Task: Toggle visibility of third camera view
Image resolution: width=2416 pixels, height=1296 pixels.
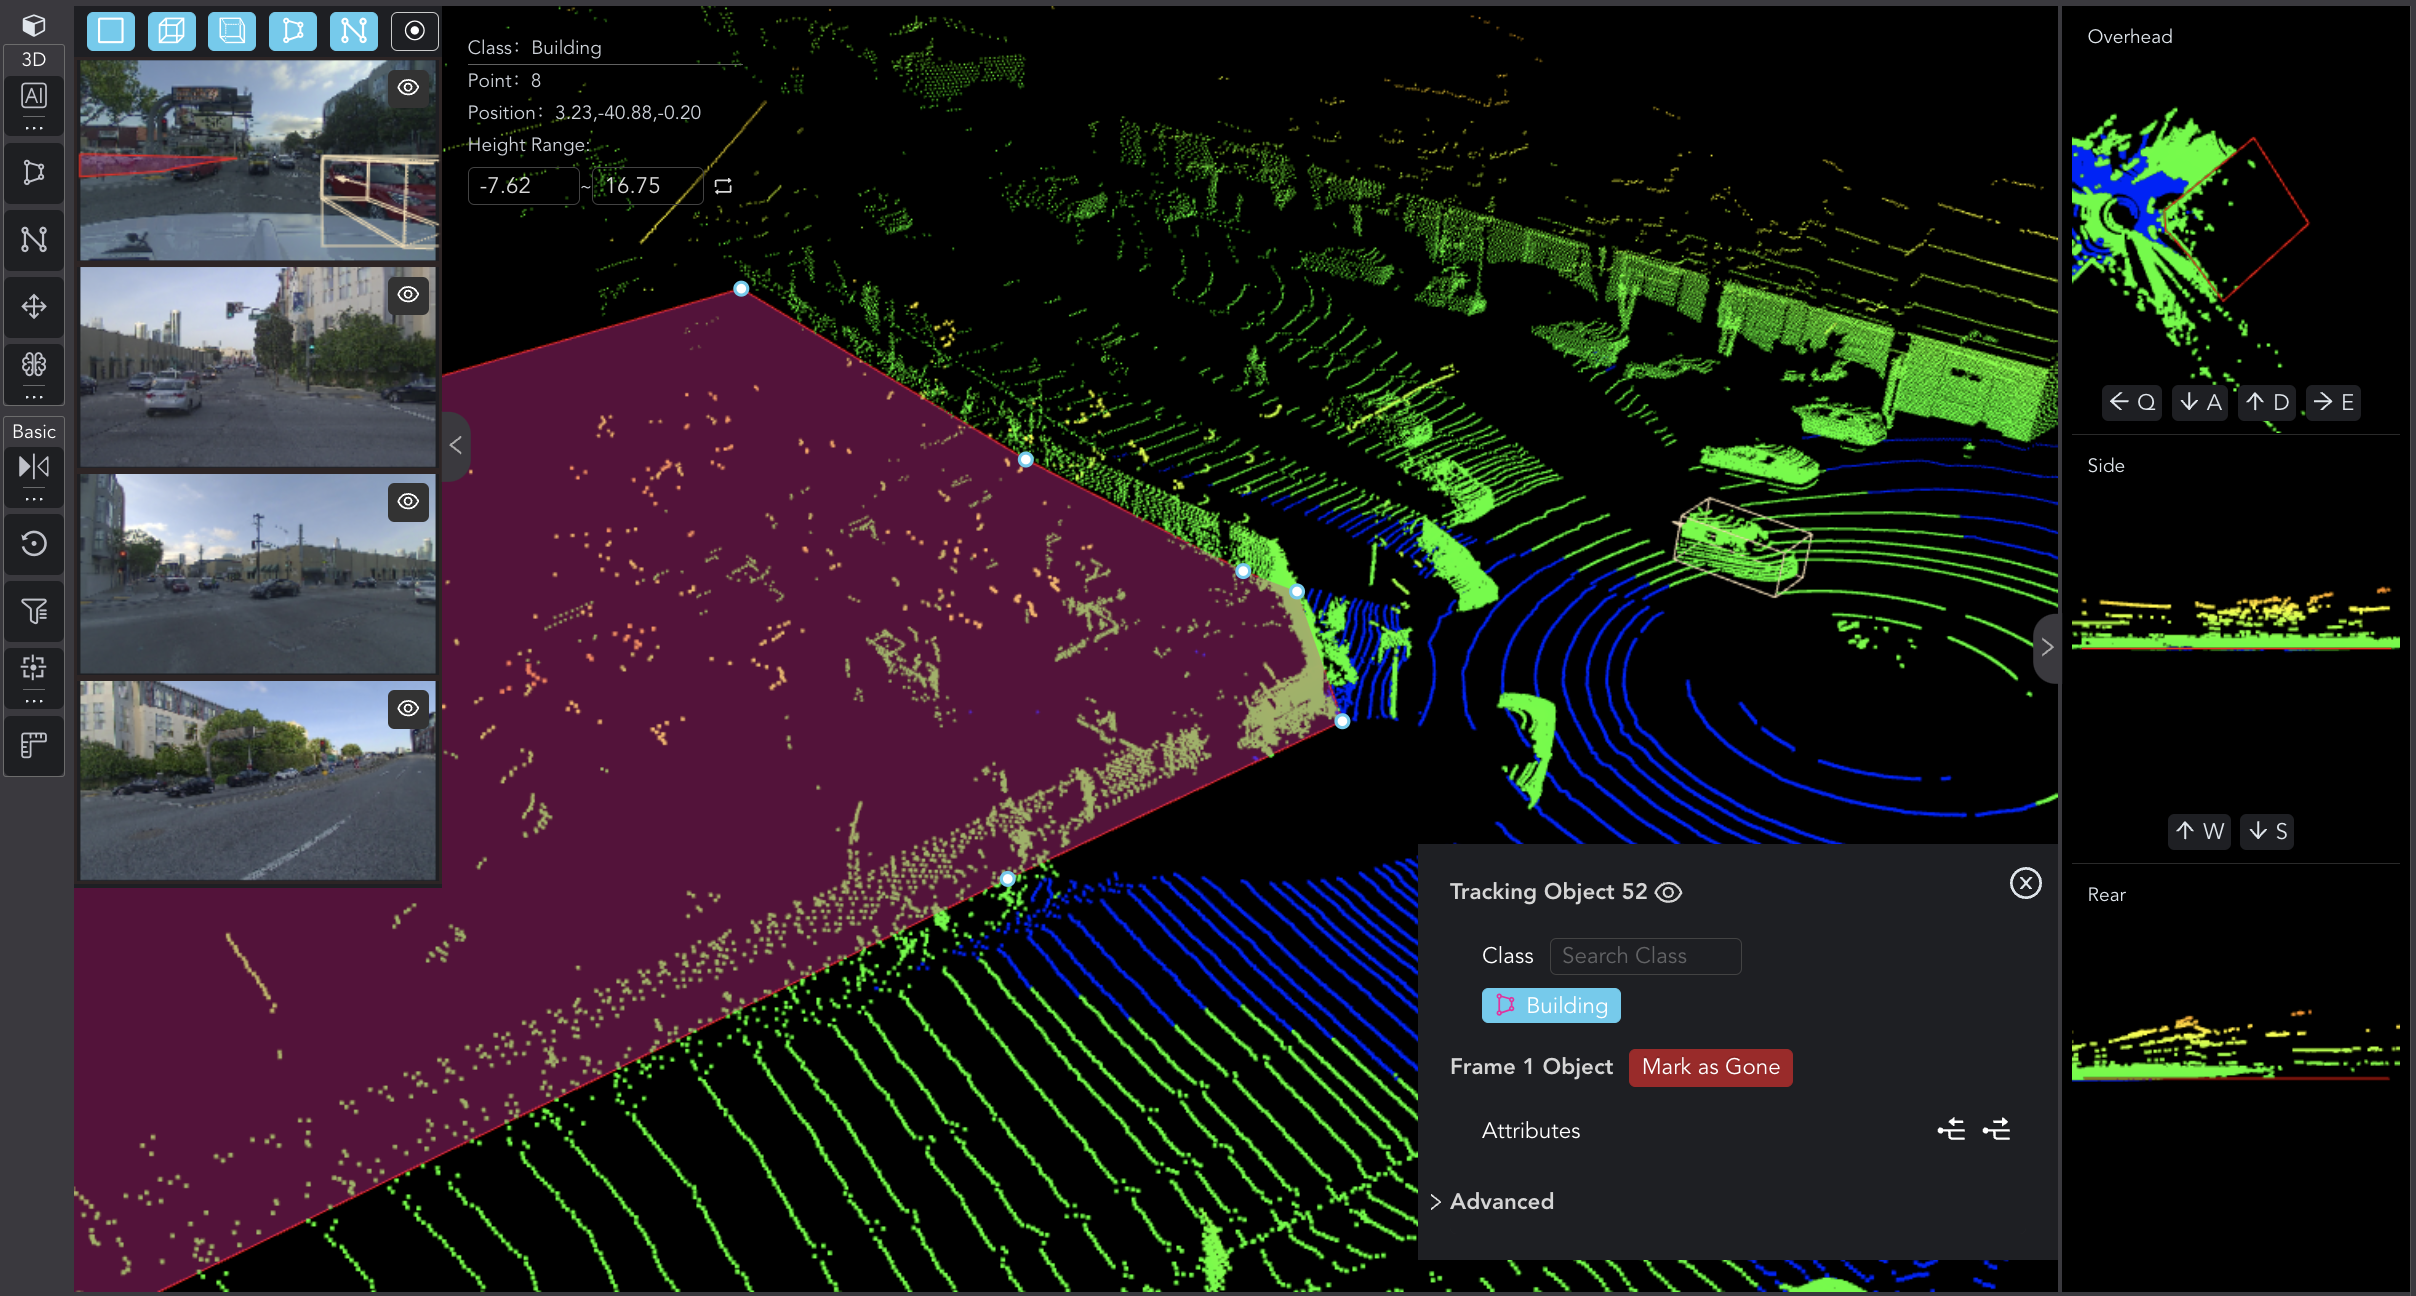Action: pyautogui.click(x=409, y=502)
